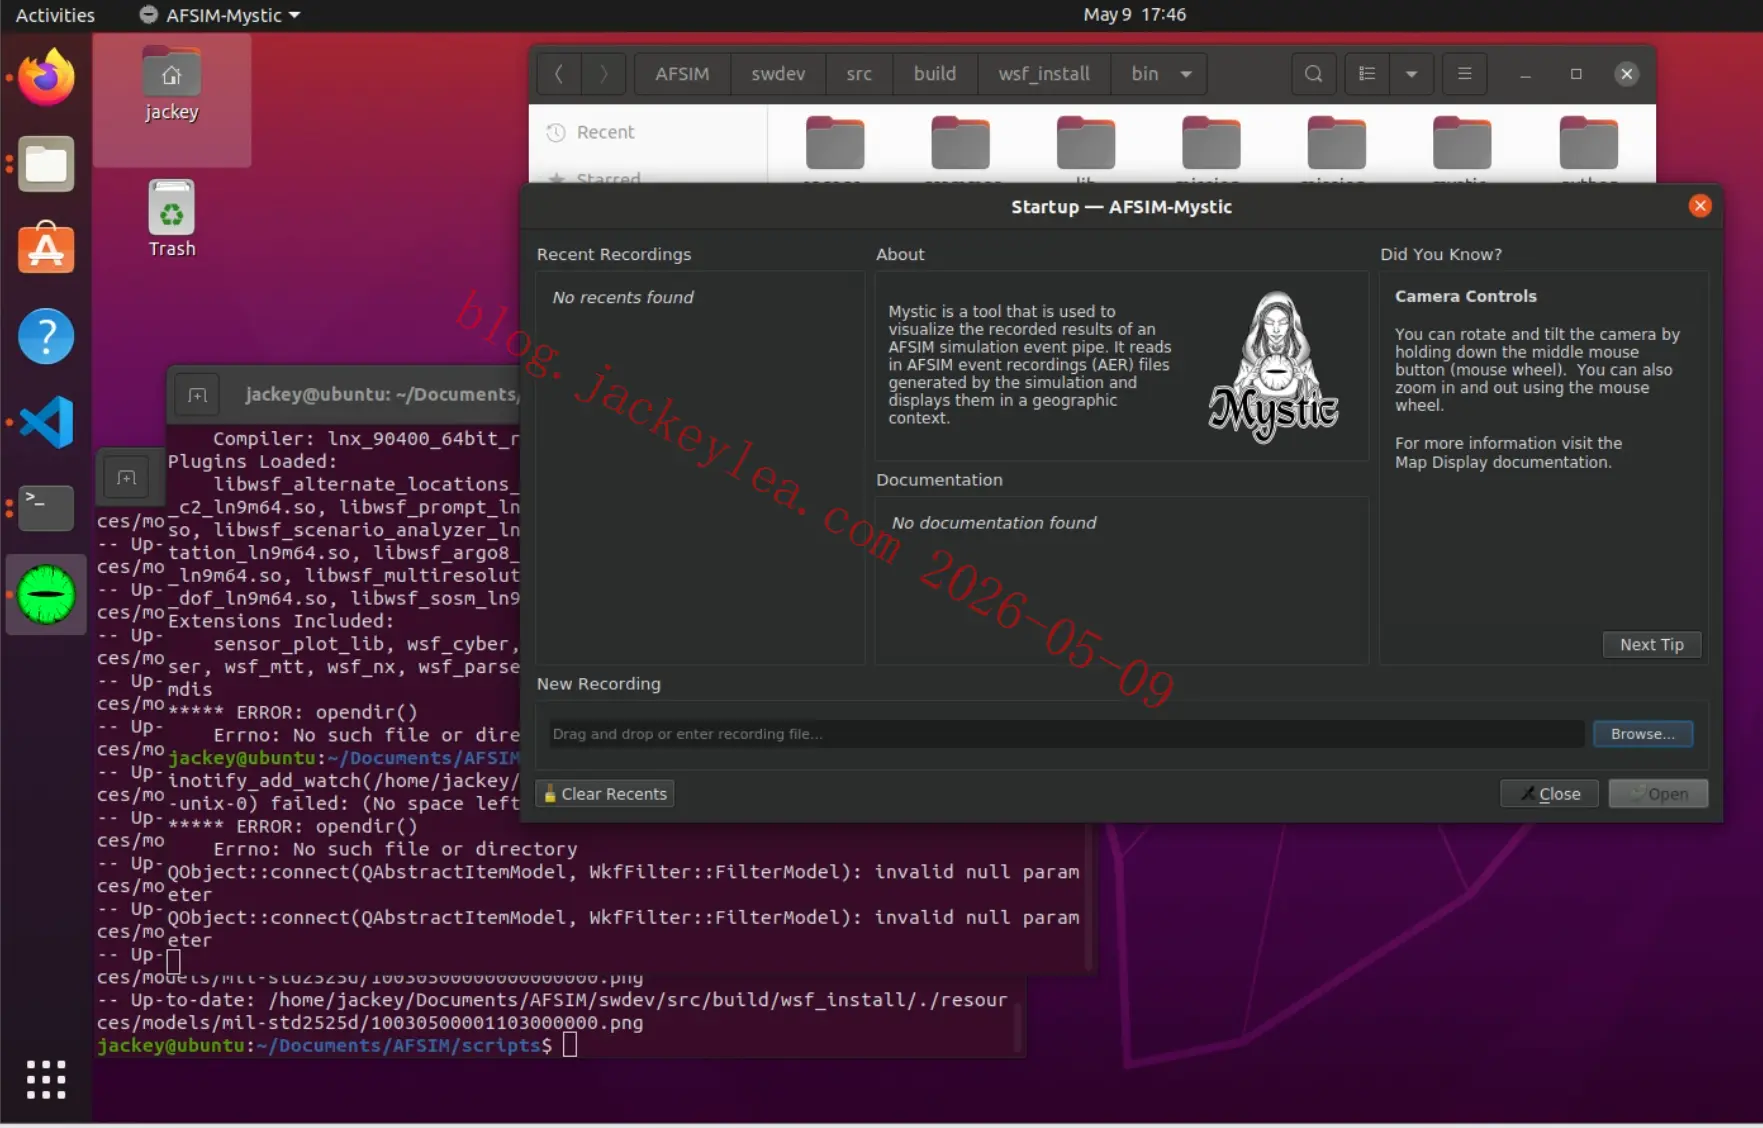Expand the view options dropdown arrow
This screenshot has height=1128, width=1763.
pos(1411,74)
